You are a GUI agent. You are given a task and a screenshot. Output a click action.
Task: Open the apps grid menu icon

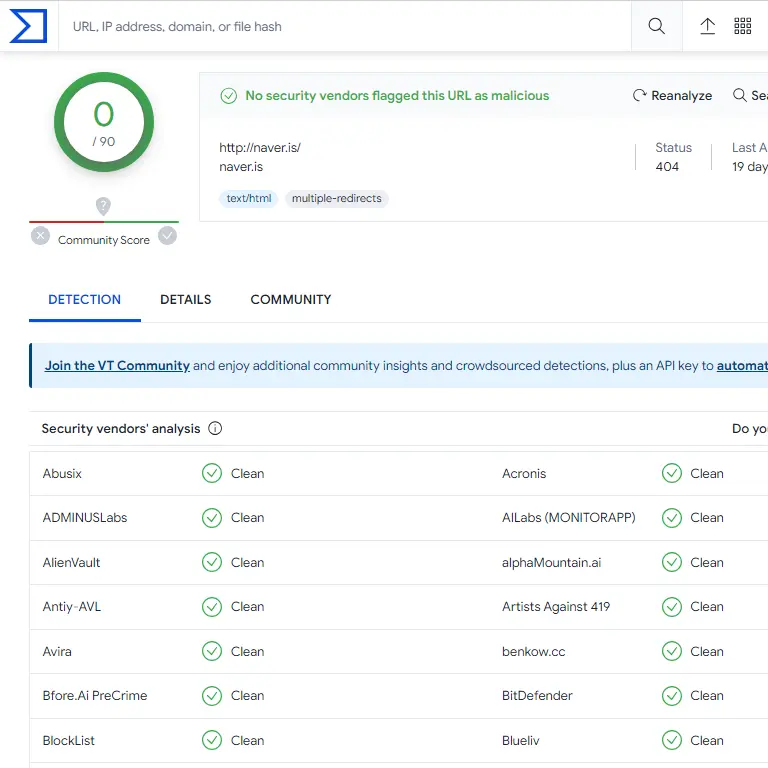coord(743,26)
